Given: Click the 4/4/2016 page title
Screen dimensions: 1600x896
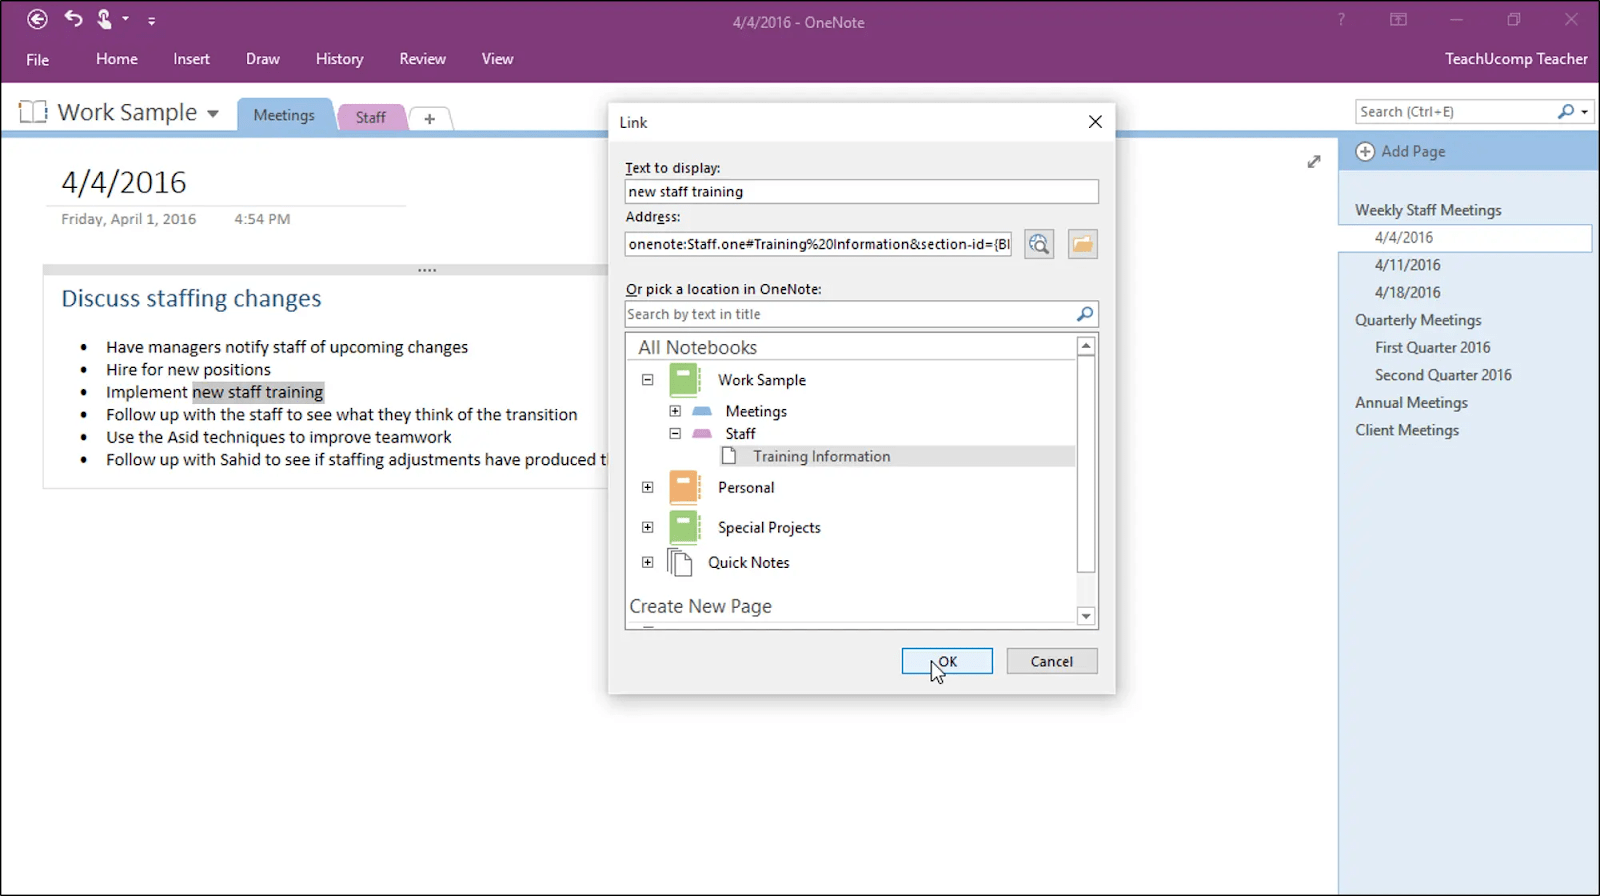Looking at the screenshot, I should [124, 182].
